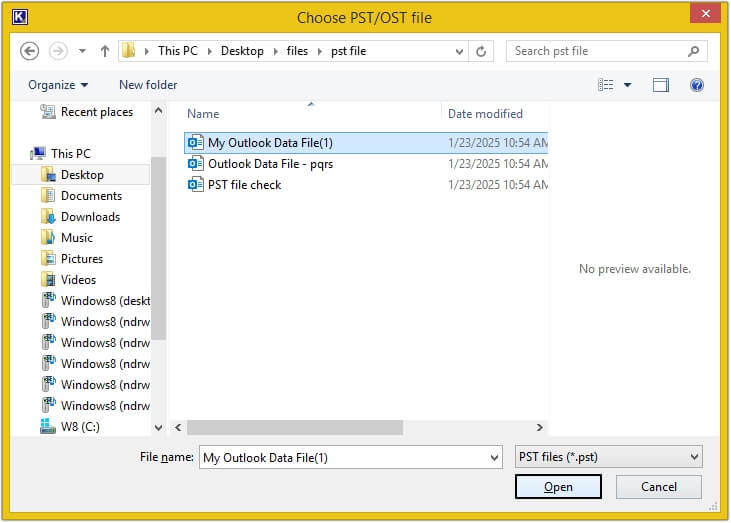Change your view icon button
Screen dimensions: 731x523
pos(606,85)
